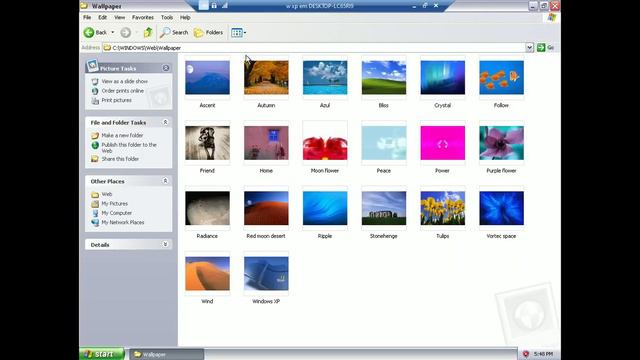Open the View menu
This screenshot has height=360, width=640.
(x=120, y=18)
